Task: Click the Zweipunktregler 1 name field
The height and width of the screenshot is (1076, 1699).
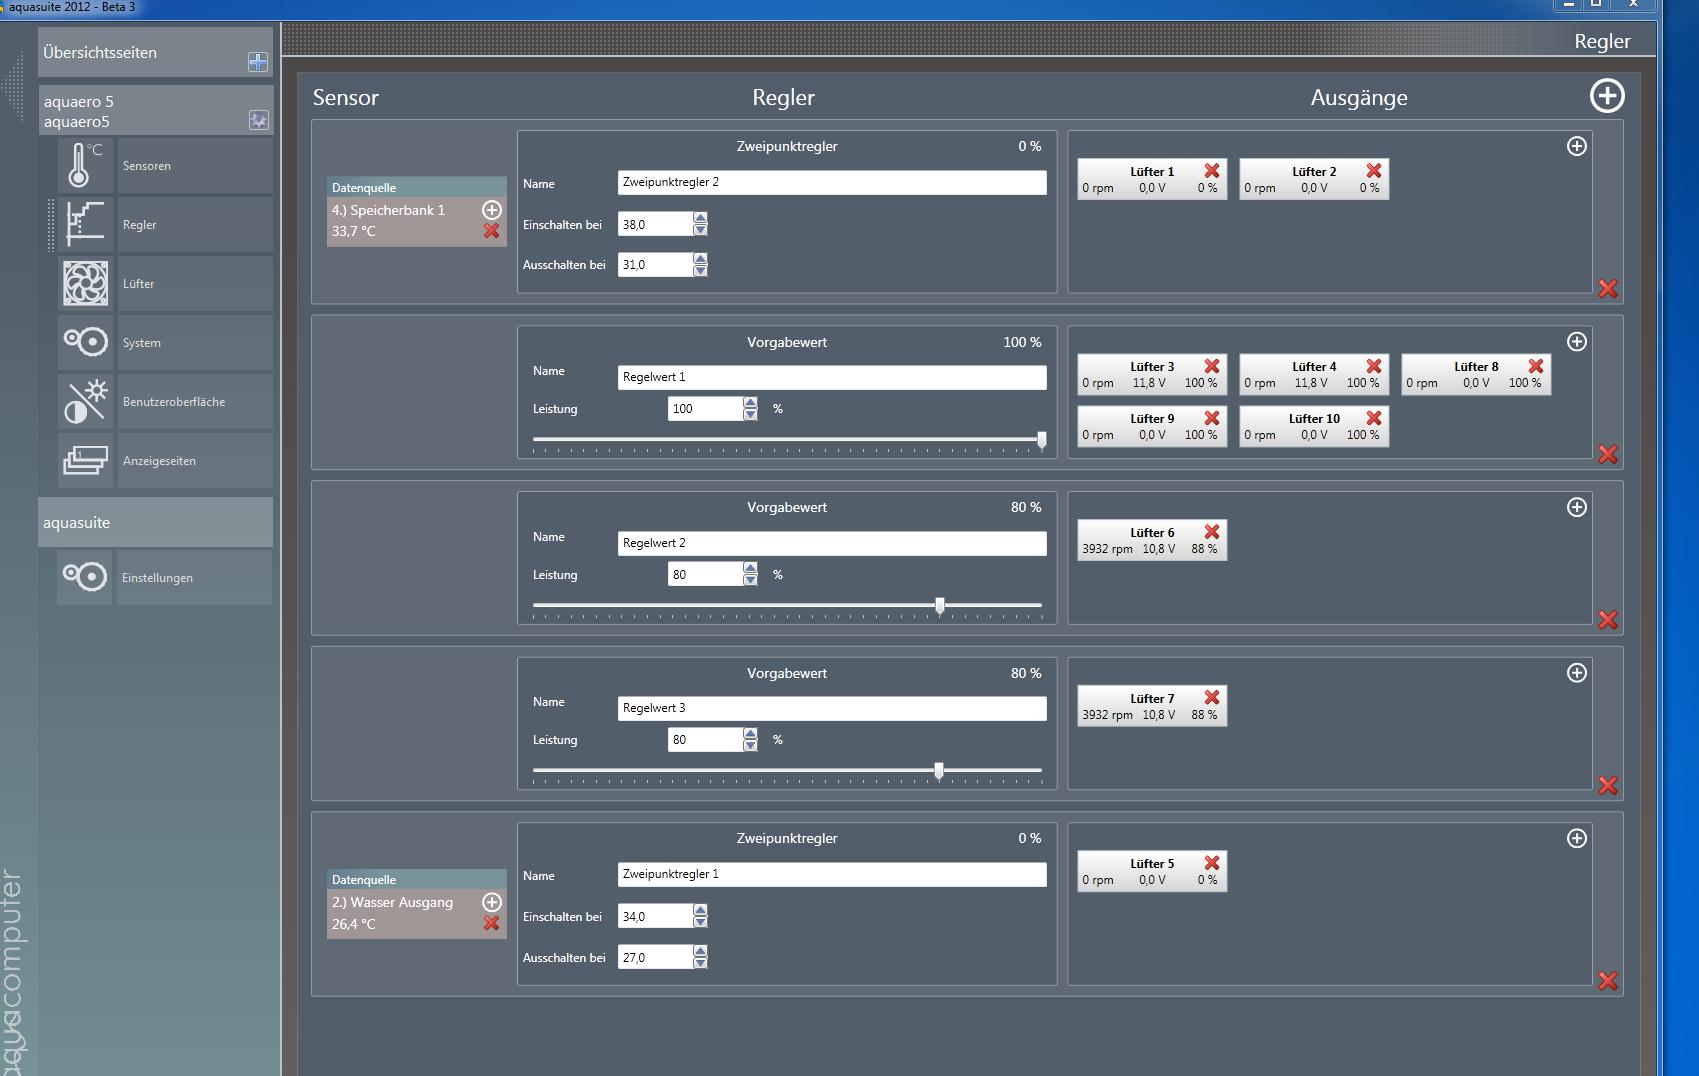Action: coord(831,875)
